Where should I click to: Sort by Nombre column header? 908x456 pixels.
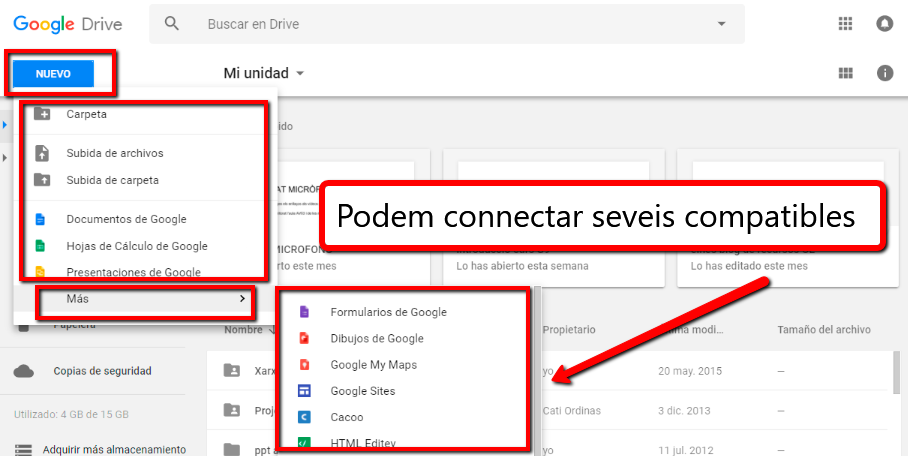click(244, 330)
